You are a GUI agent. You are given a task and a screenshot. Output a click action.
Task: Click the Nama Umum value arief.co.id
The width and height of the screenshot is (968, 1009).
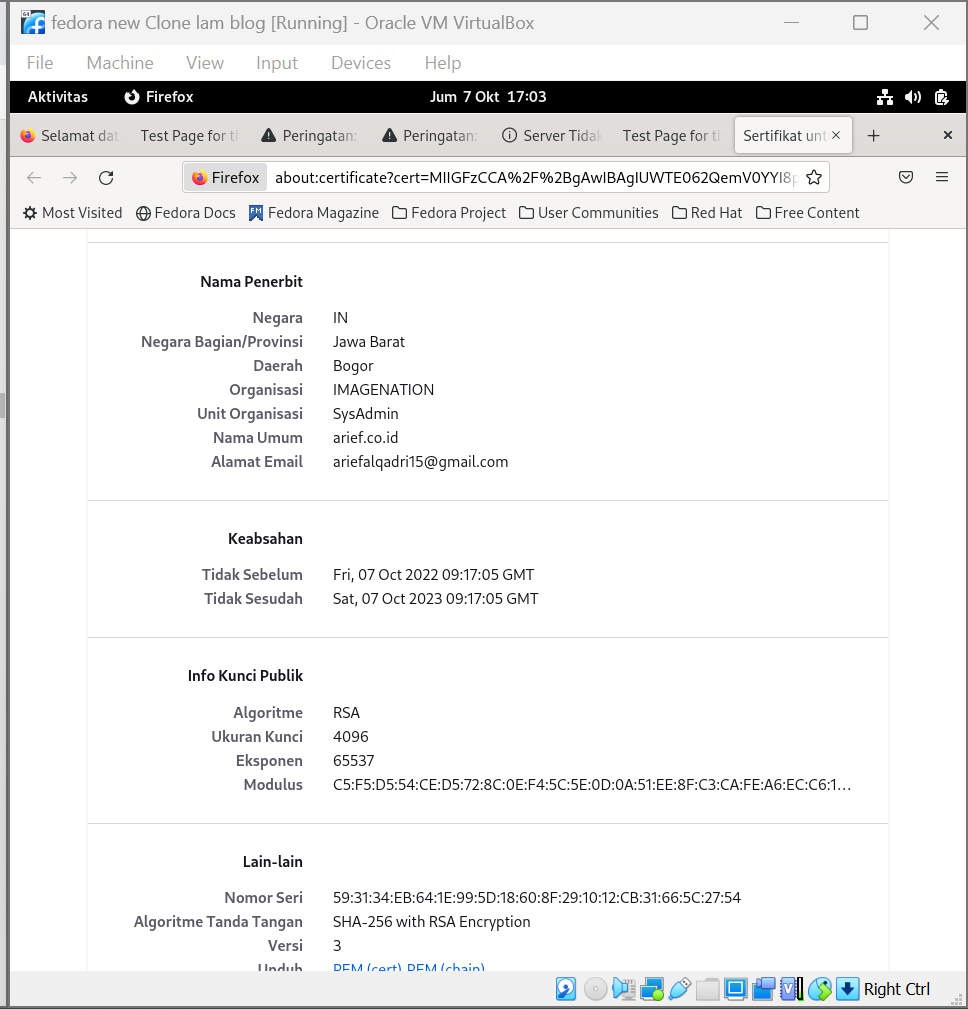(365, 438)
